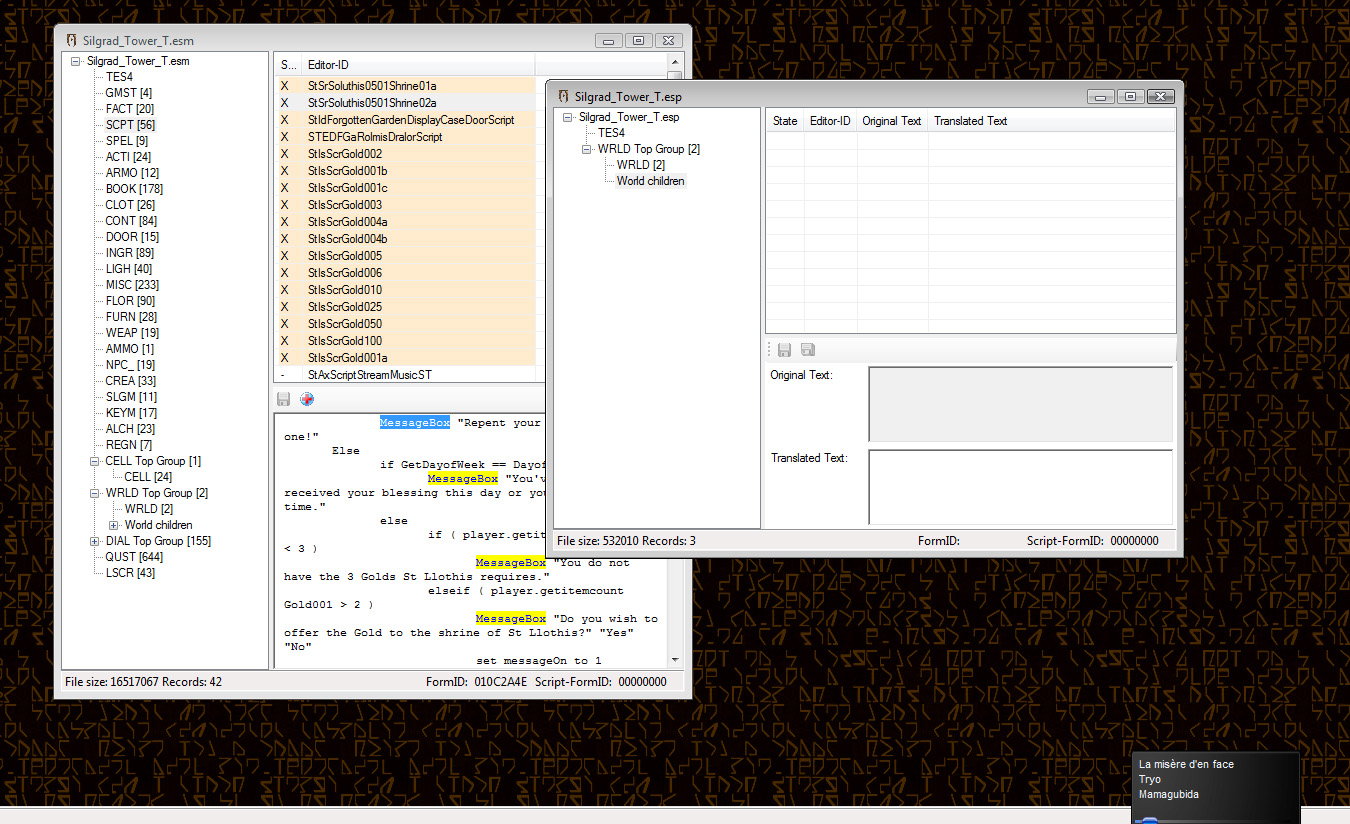
Task: Sort by Translated Text column header
Action: coord(1051,121)
